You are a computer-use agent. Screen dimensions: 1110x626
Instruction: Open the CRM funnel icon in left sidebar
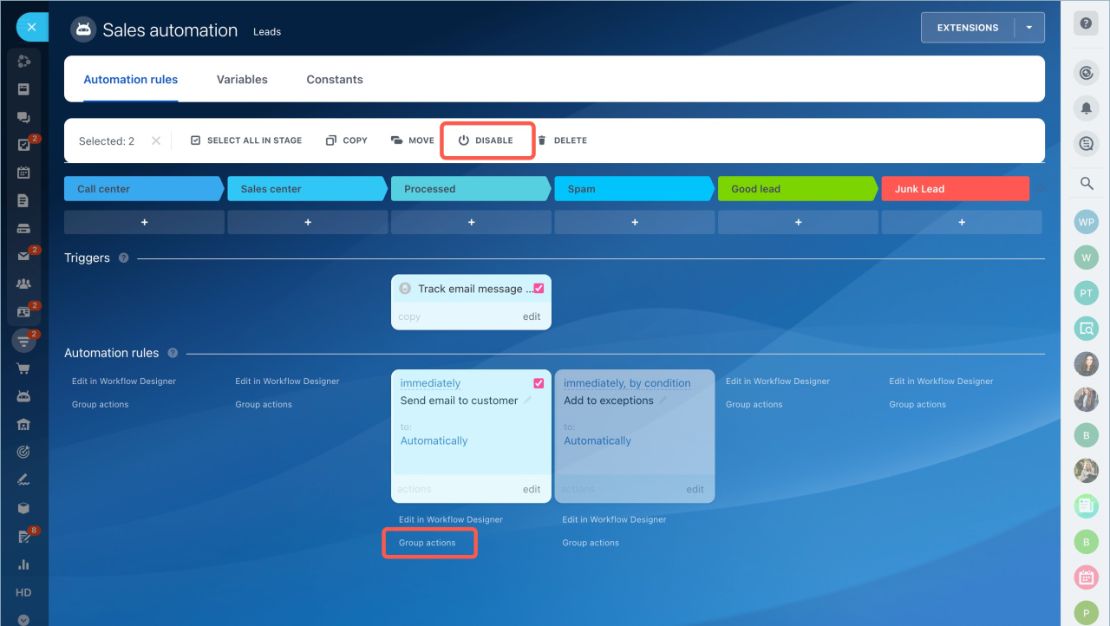[x=23, y=341]
